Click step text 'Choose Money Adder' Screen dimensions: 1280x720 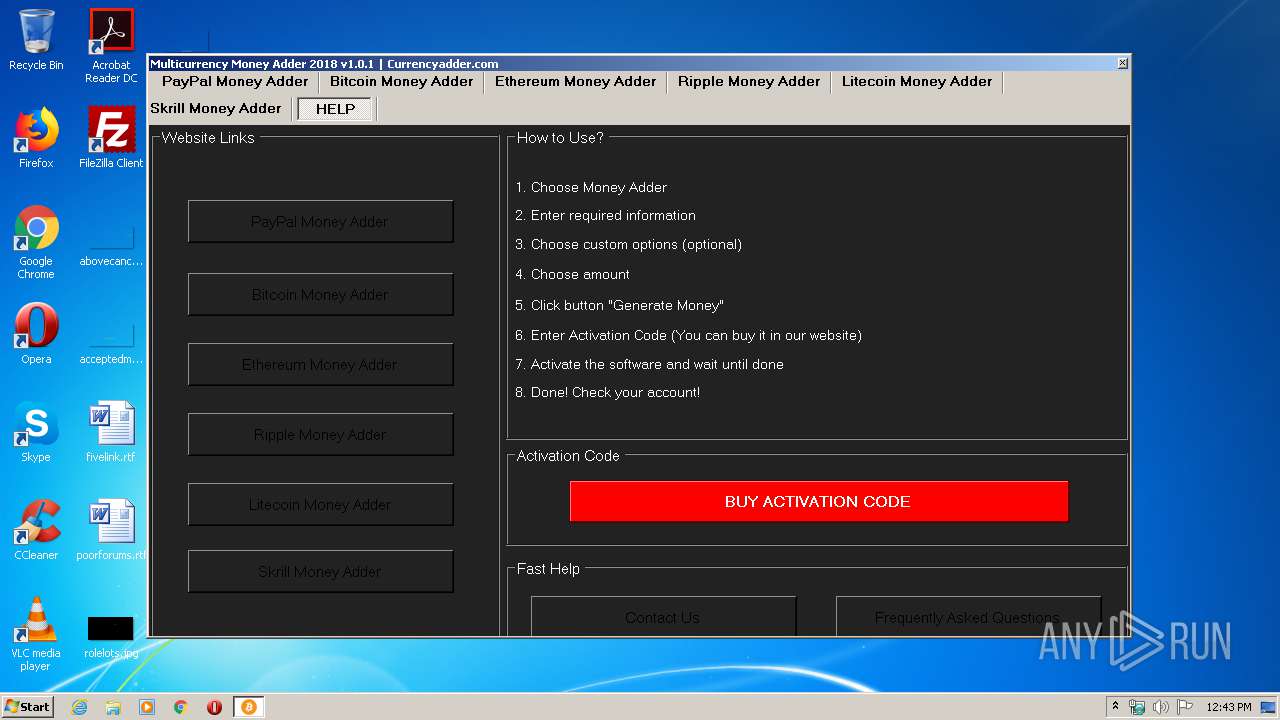[x=598, y=188]
